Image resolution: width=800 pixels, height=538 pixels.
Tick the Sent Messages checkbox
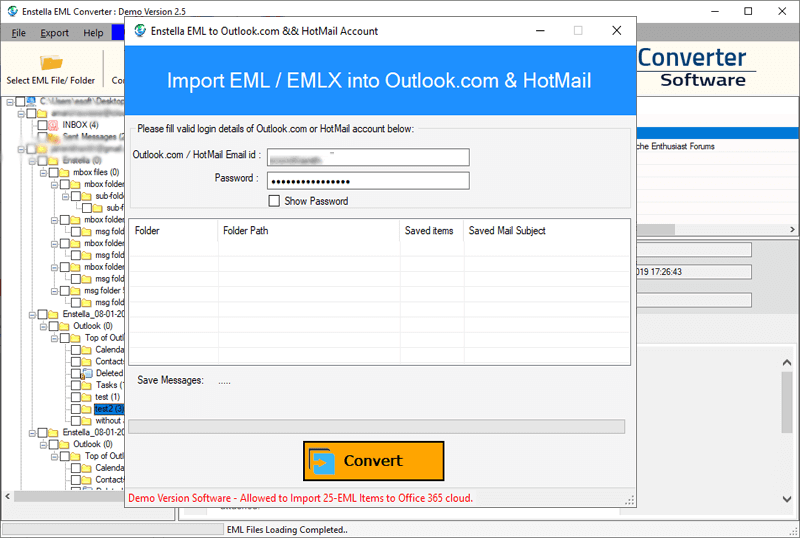pos(43,137)
